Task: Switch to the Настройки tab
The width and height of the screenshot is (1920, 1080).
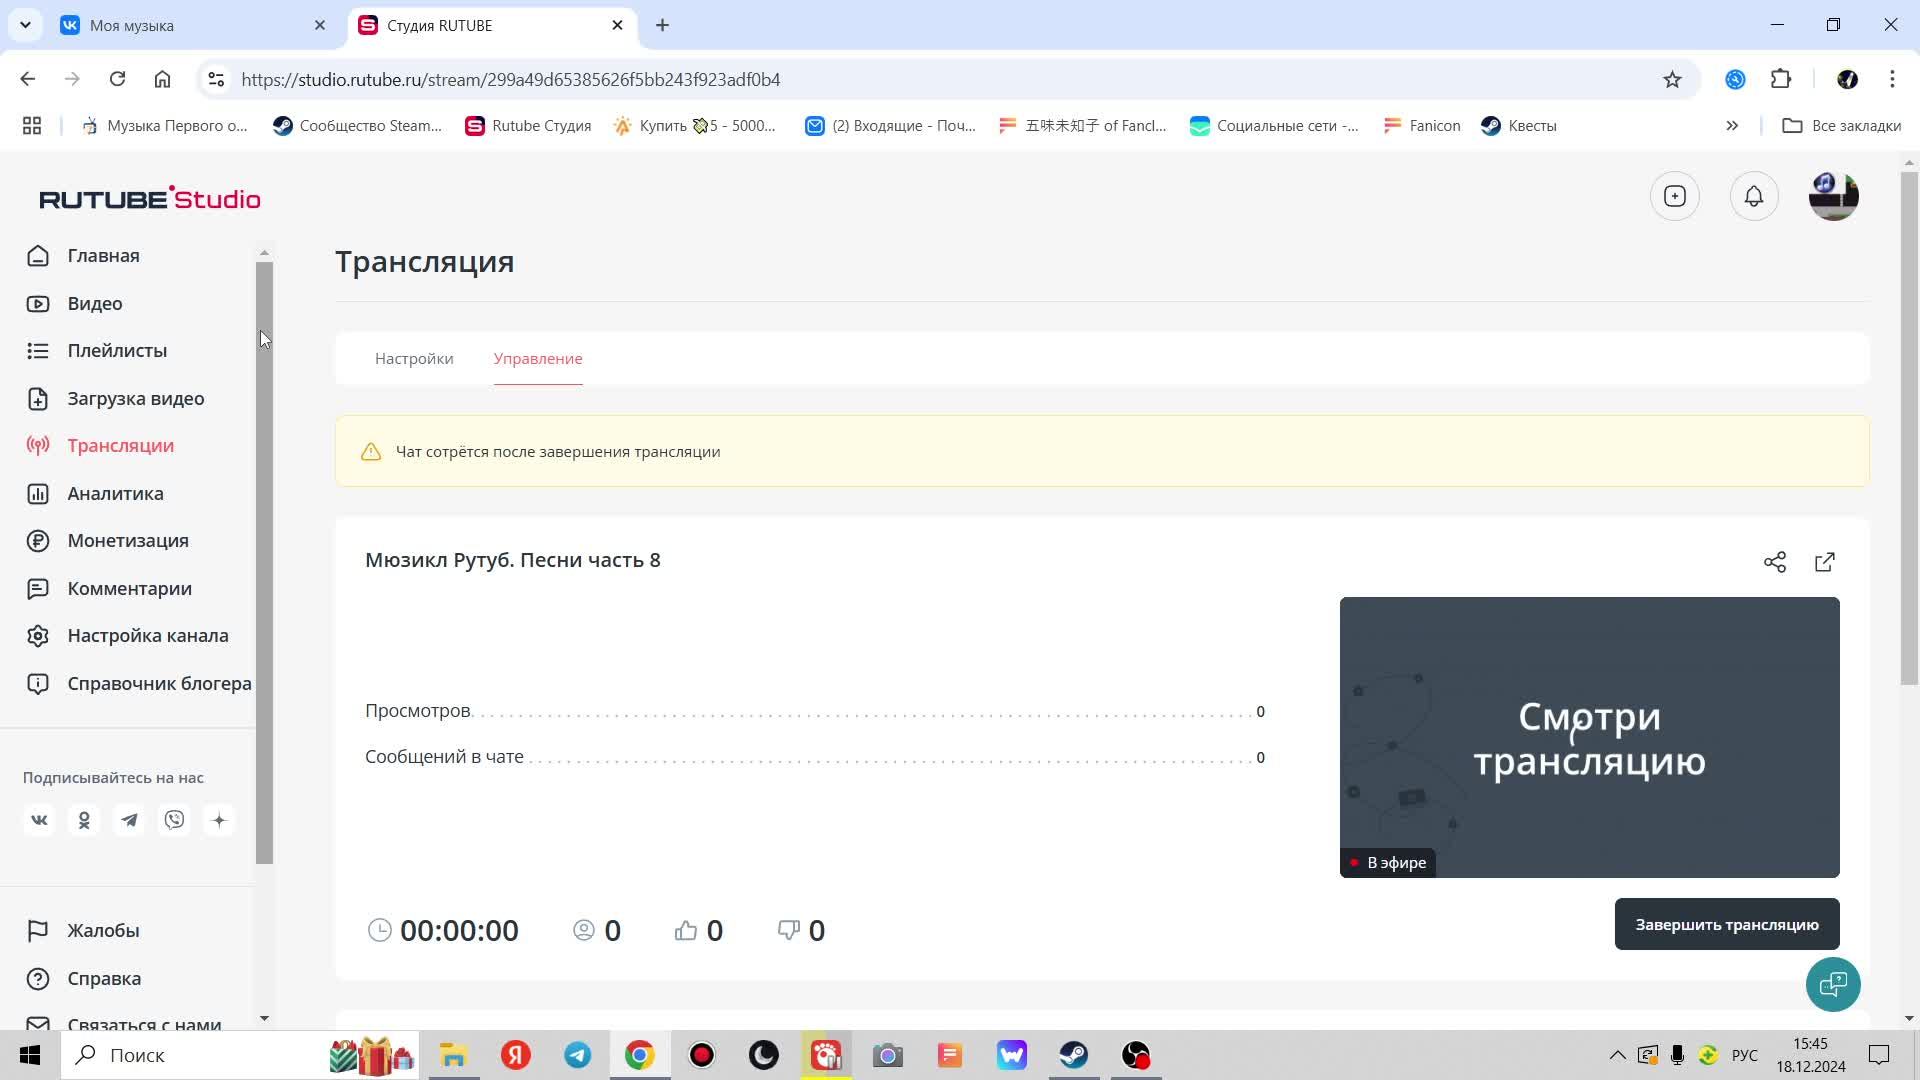Action: pos(414,359)
